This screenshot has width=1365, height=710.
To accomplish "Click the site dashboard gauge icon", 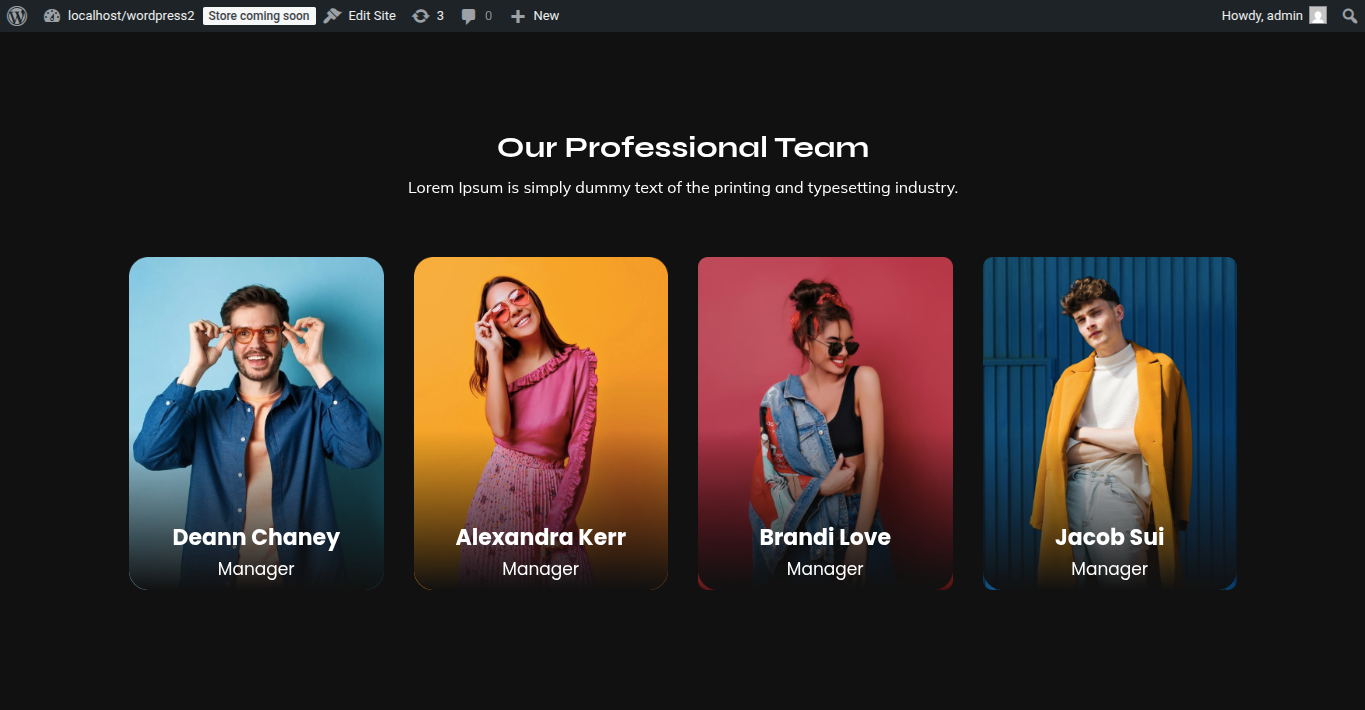I will [53, 16].
